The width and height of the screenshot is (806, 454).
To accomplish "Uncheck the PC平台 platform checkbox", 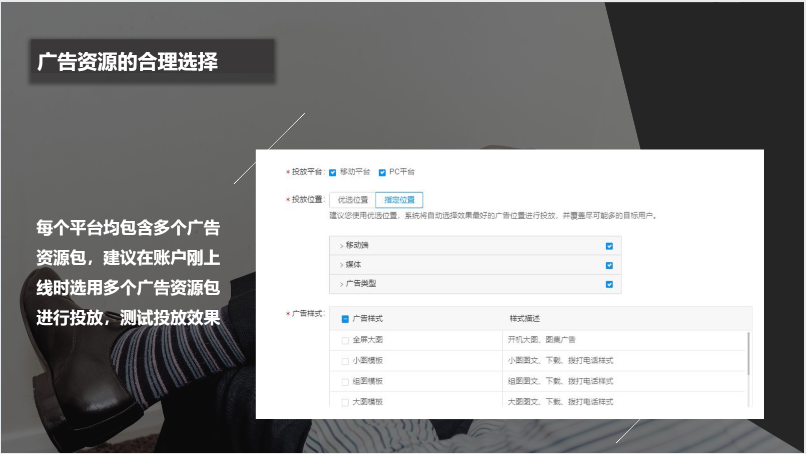I will pyautogui.click(x=382, y=172).
